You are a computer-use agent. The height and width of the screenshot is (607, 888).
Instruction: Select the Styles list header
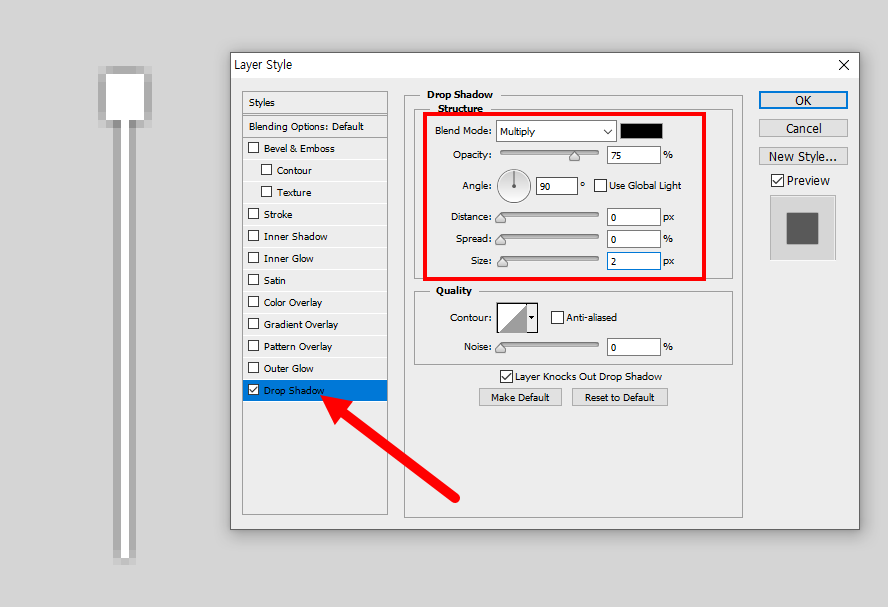coord(315,102)
